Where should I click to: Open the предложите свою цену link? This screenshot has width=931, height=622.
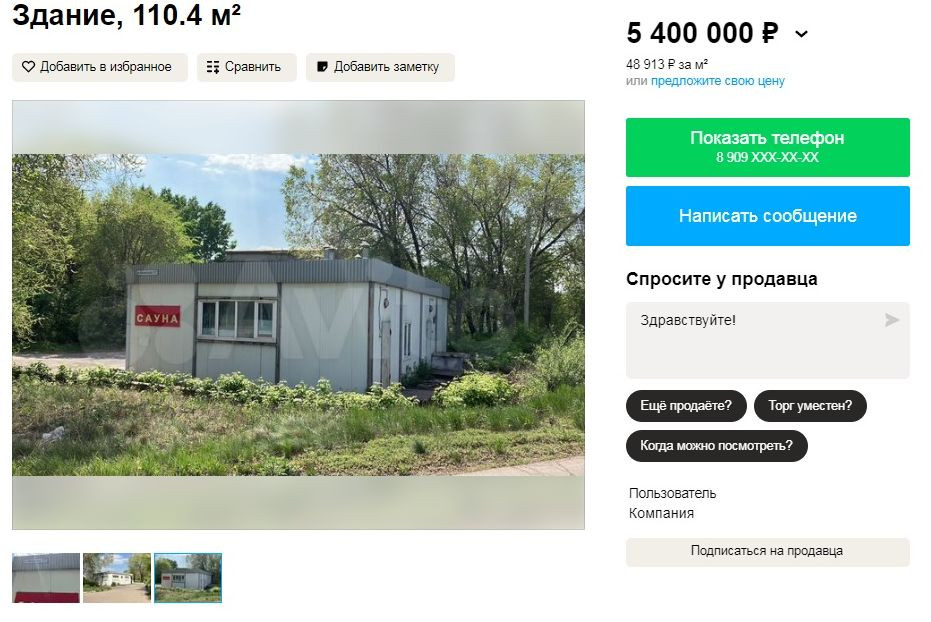(717, 81)
